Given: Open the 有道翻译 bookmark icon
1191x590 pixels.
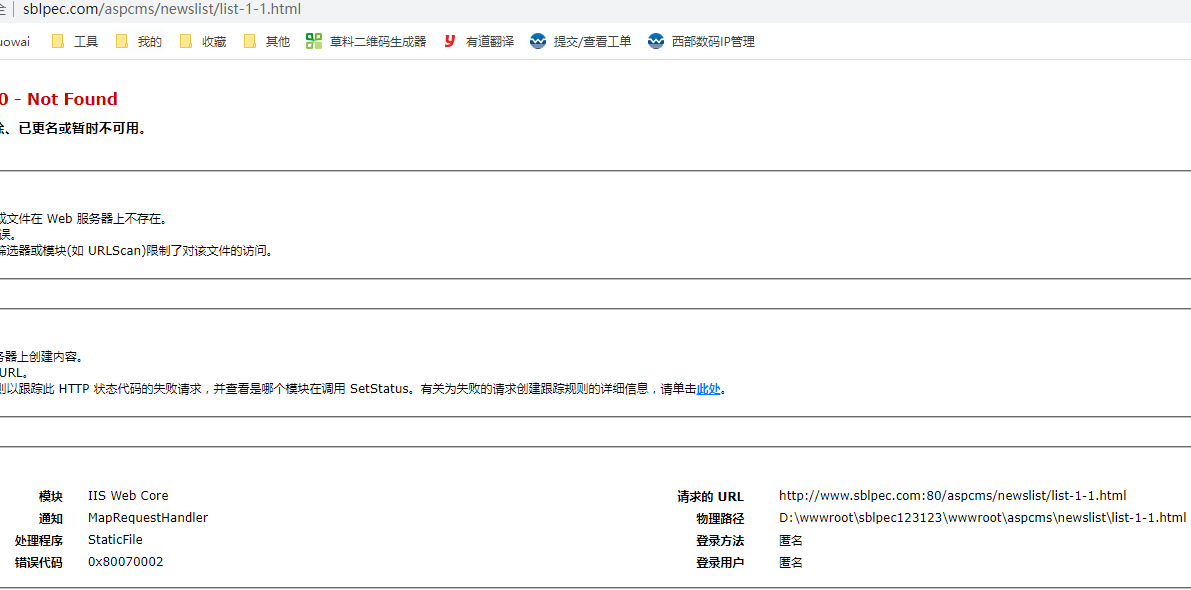Looking at the screenshot, I should [449, 41].
